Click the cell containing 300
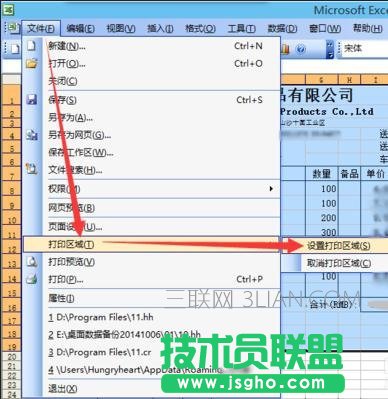388x399 pixels. click(x=322, y=232)
